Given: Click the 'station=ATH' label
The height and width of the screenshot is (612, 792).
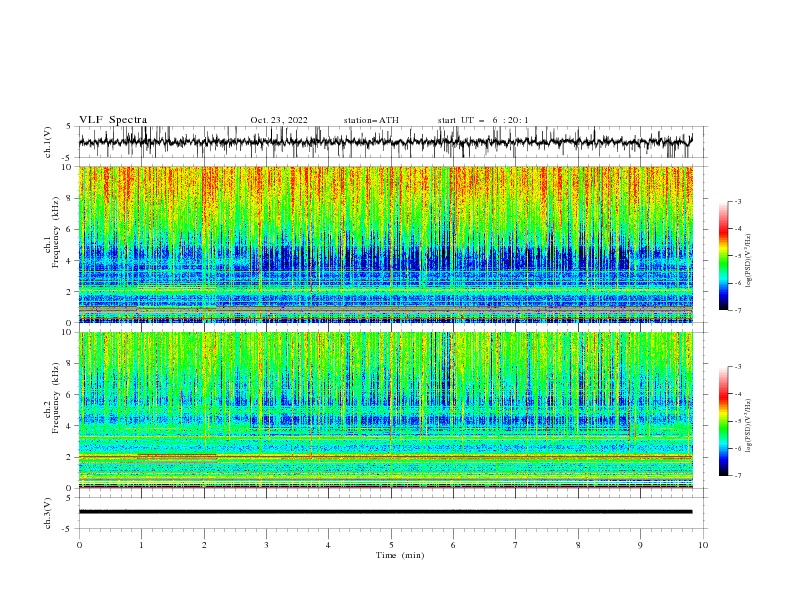Looking at the screenshot, I should pyautogui.click(x=371, y=120).
